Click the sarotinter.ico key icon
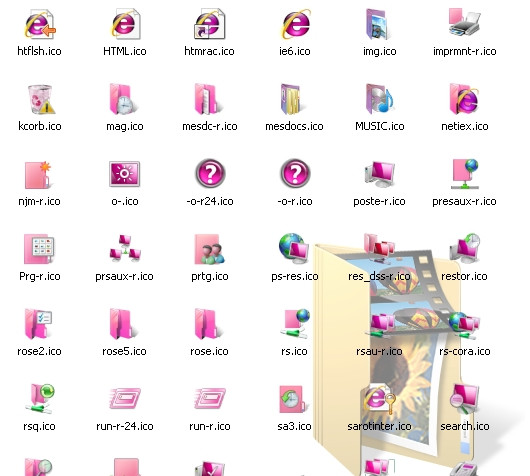 [379, 399]
